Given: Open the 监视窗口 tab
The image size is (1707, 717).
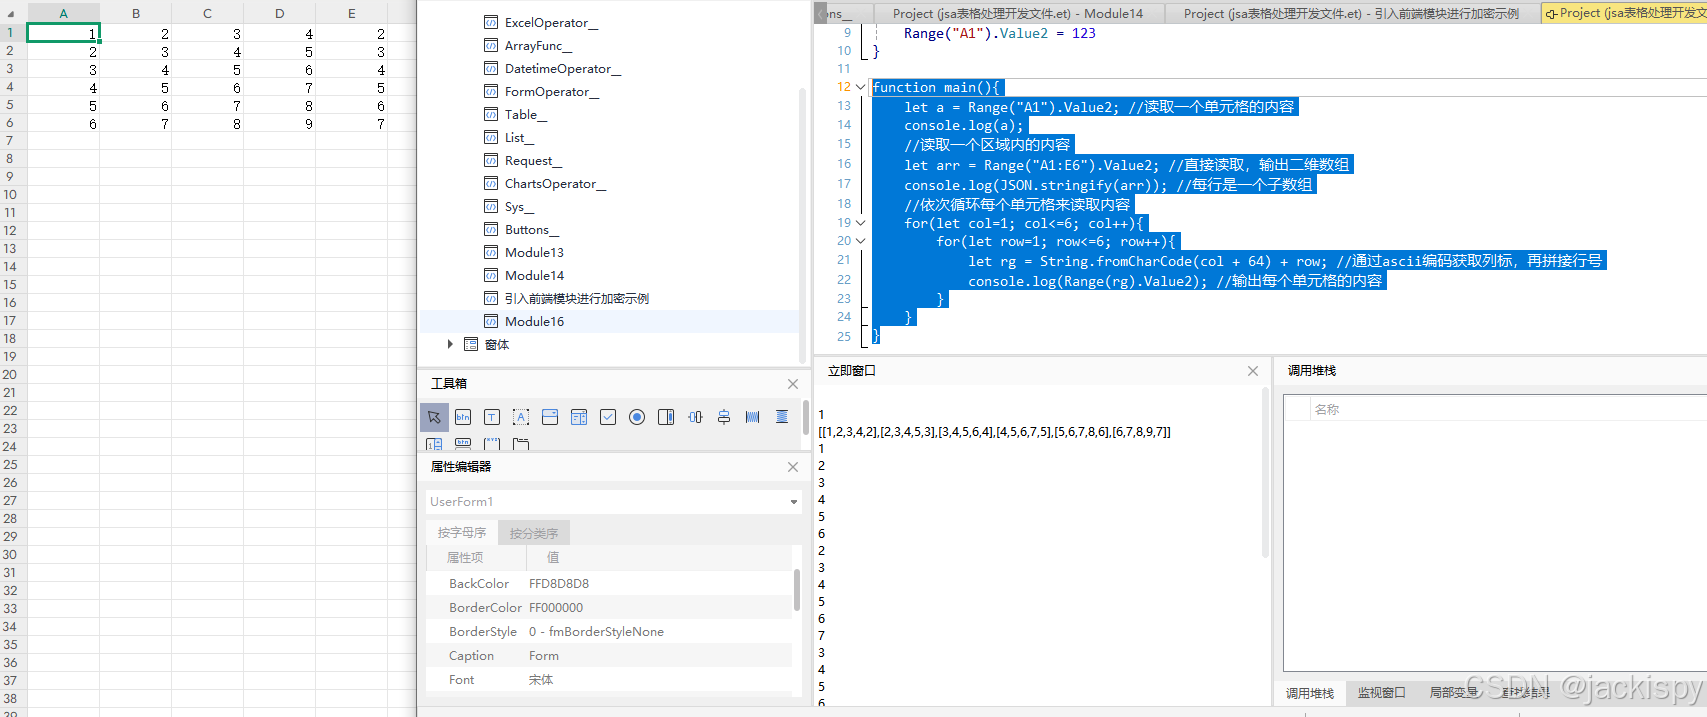Looking at the screenshot, I should click(x=1382, y=693).
